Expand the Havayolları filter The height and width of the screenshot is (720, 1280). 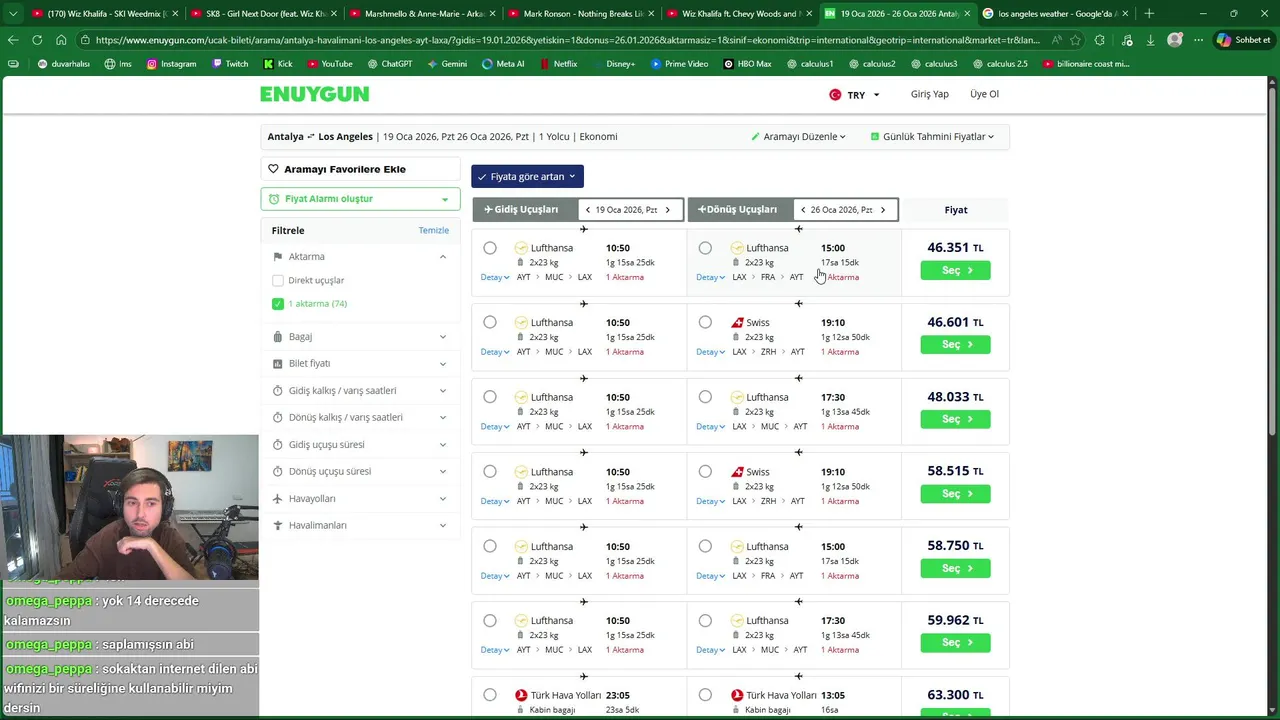point(360,499)
